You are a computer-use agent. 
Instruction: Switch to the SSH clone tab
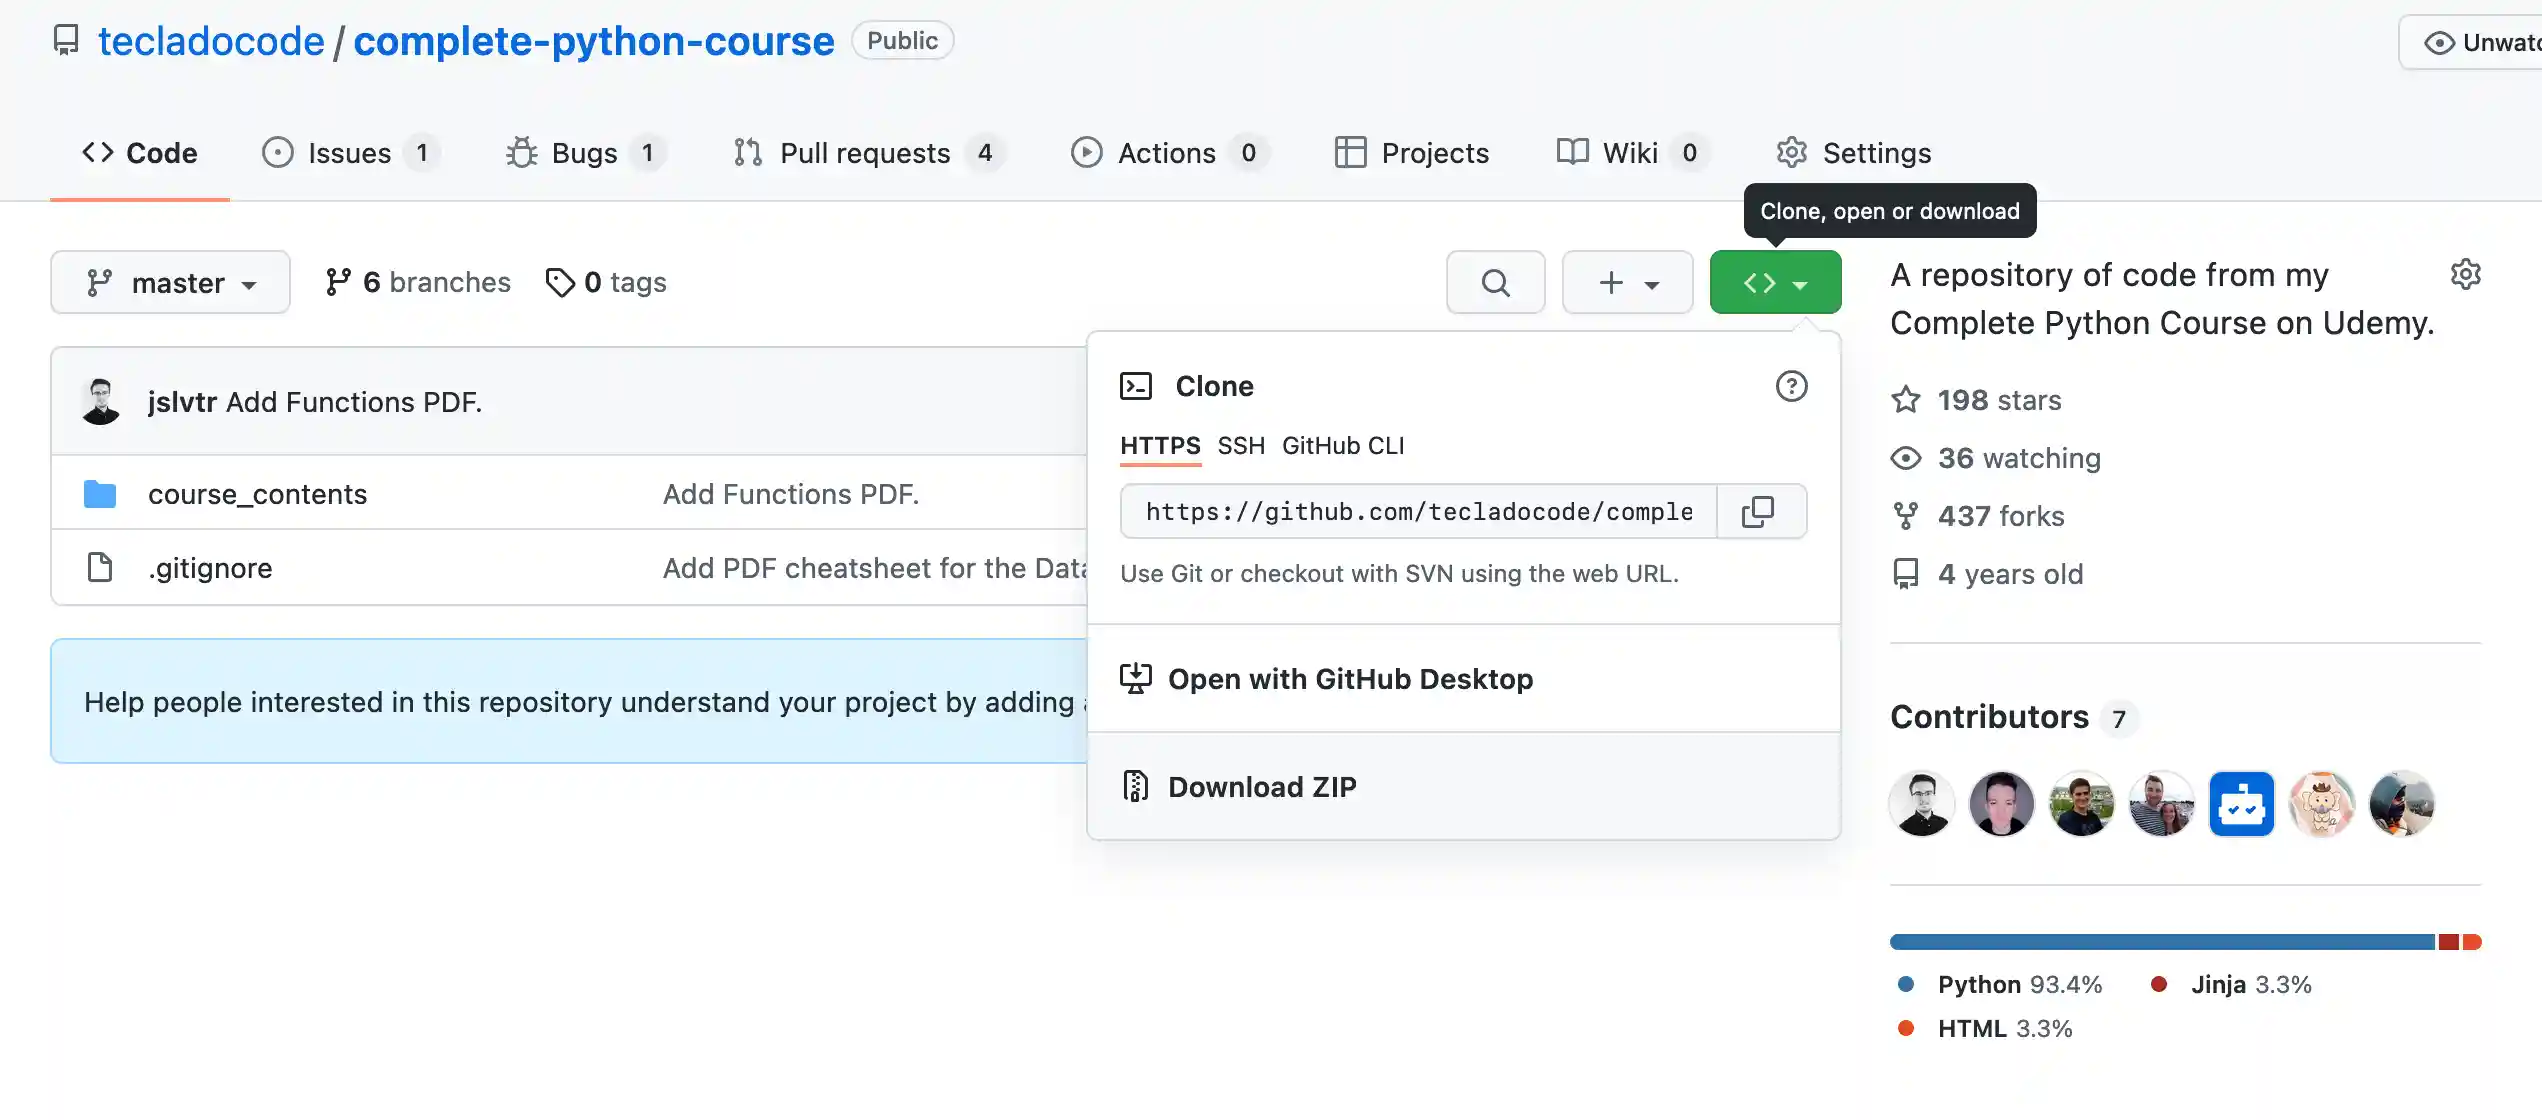pyautogui.click(x=1241, y=446)
